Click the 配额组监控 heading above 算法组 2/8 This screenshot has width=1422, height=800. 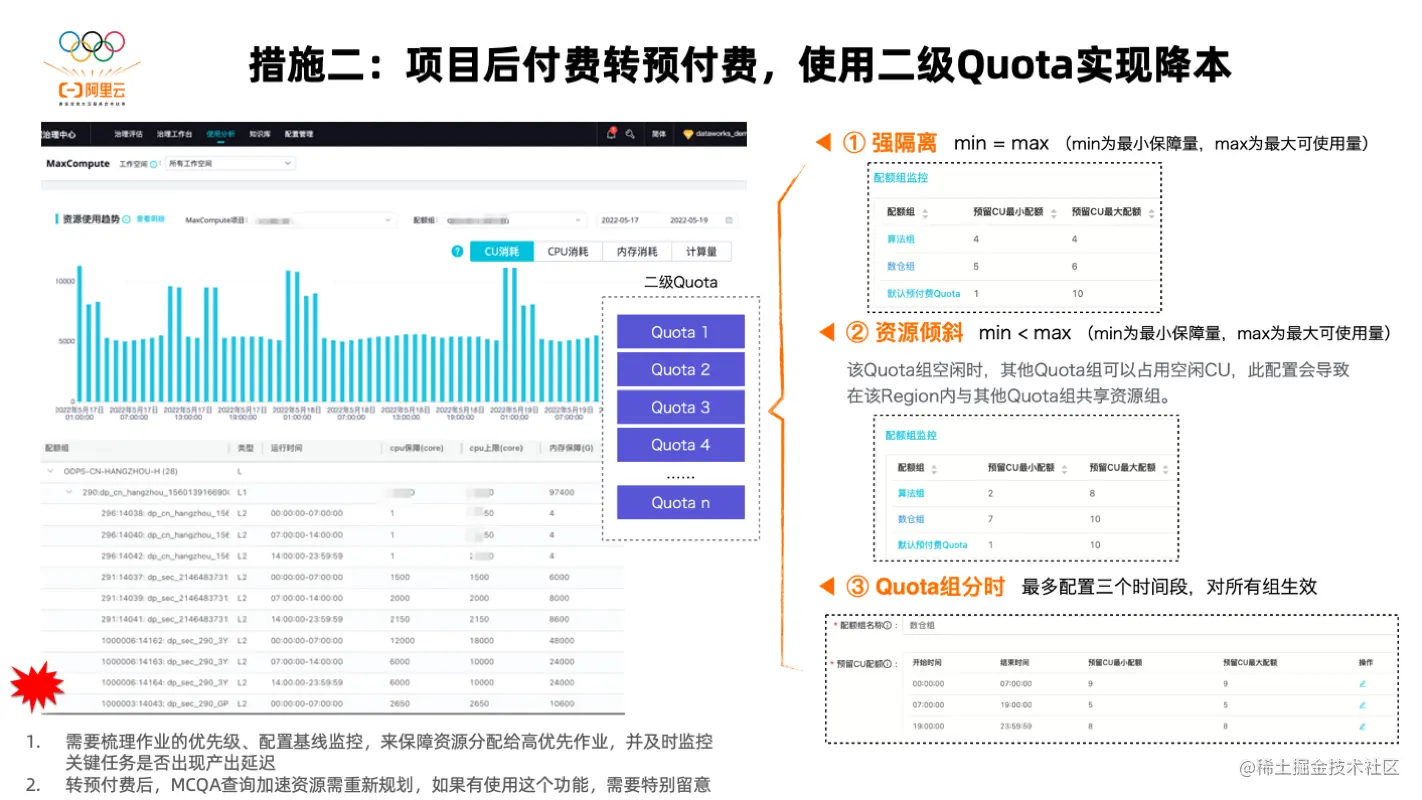911,435
